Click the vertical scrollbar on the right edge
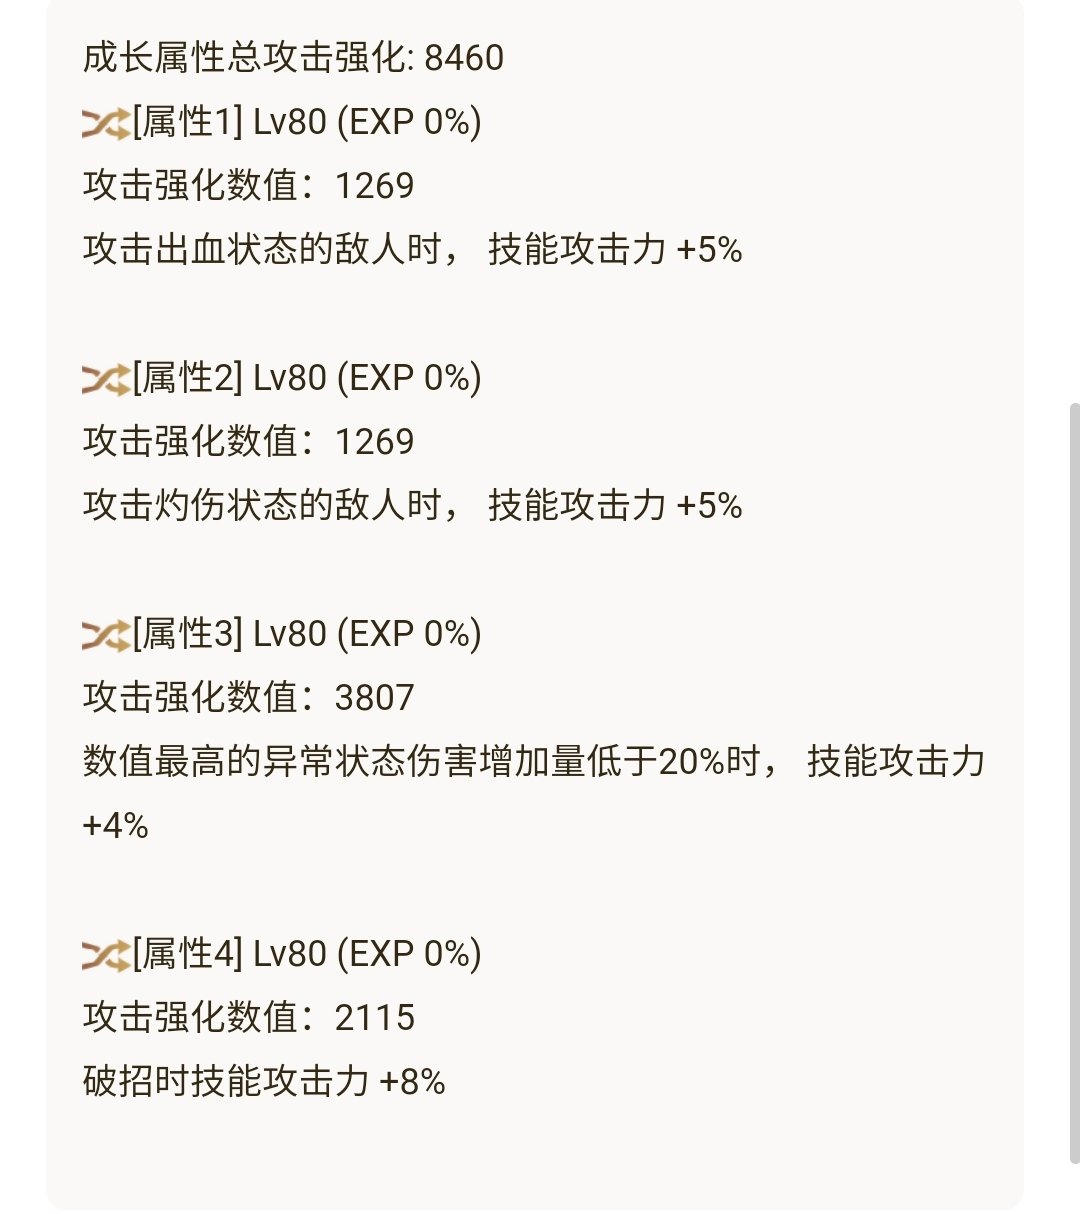This screenshot has height=1214, width=1080. coord(1074,783)
